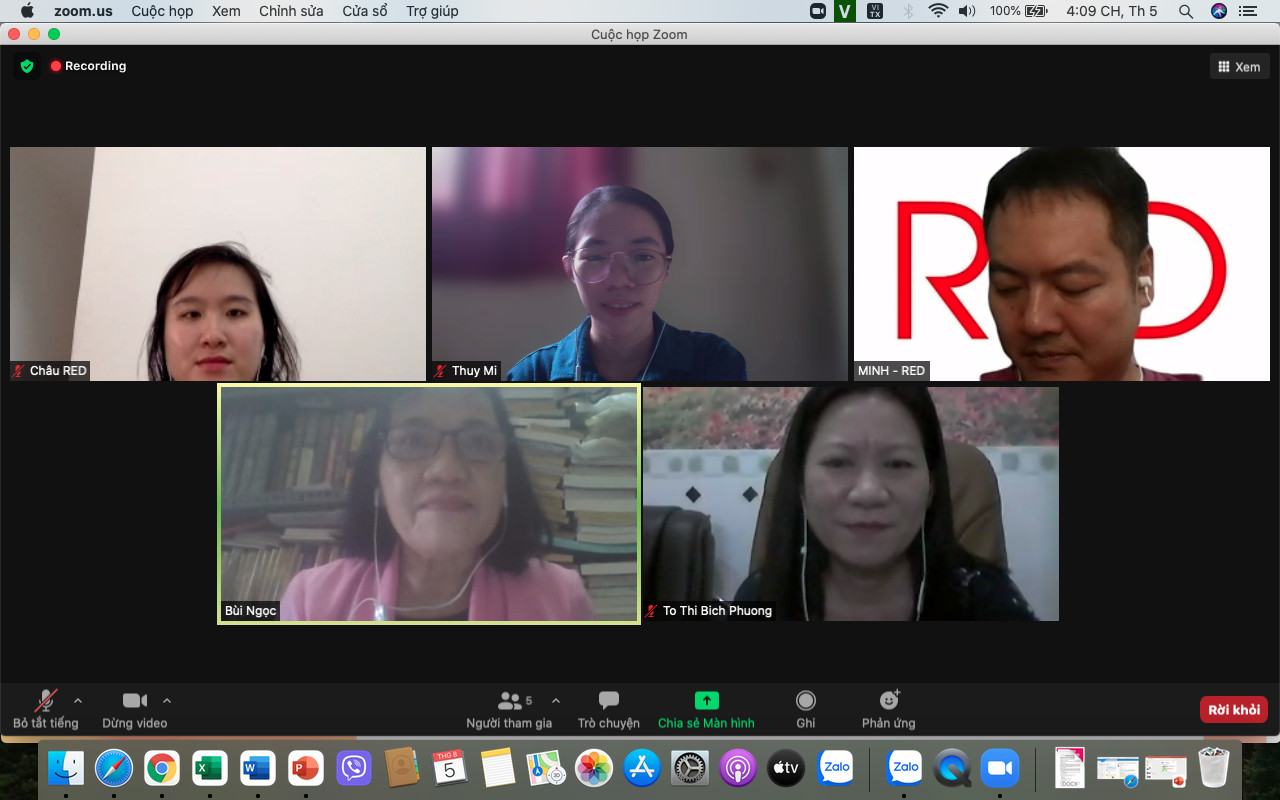
Task: Select Thuy Mi video tile
Action: pyautogui.click(x=640, y=264)
